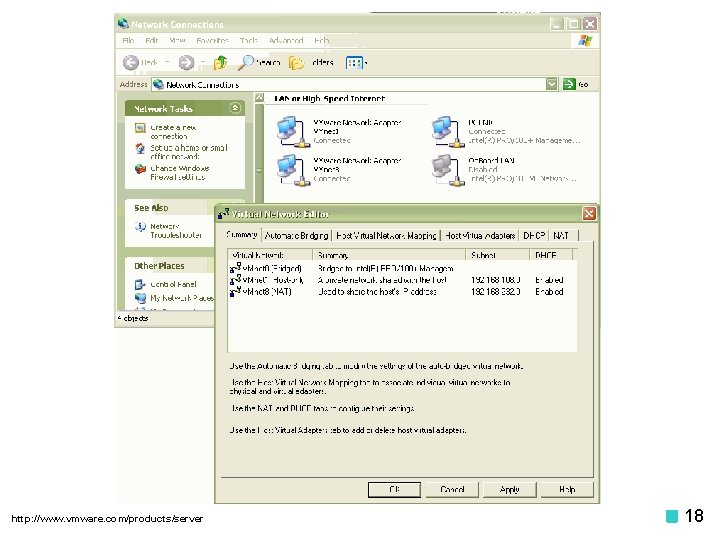Switch to the NAT tab
The image size is (720, 540).
pos(561,236)
